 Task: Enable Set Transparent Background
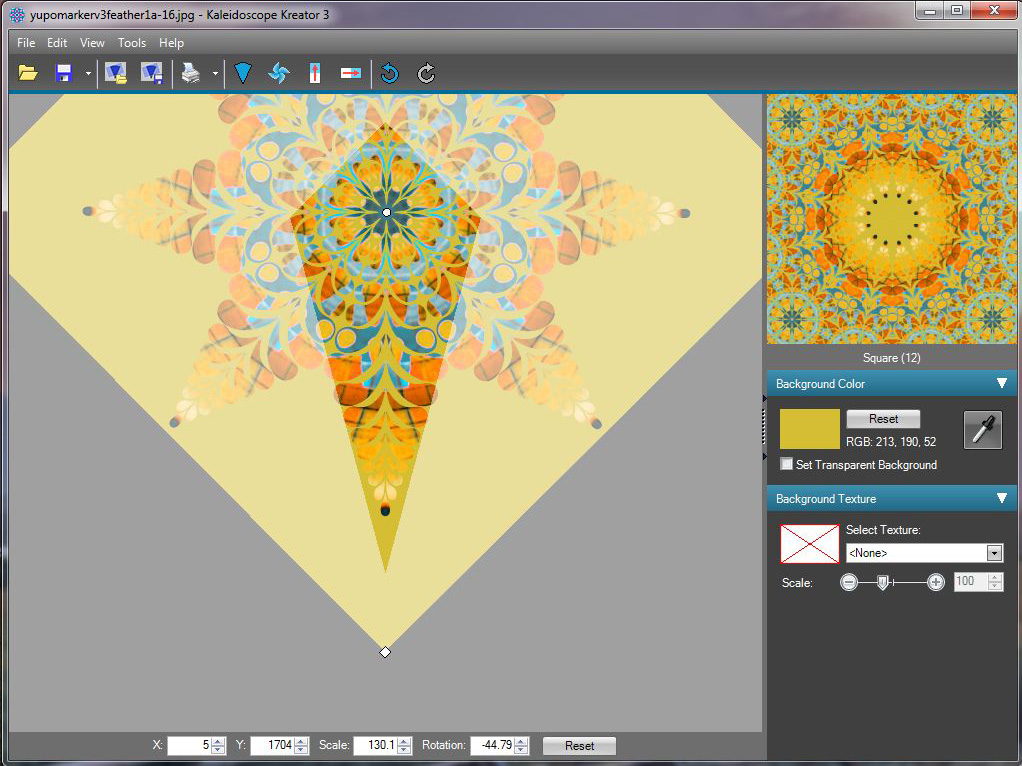click(787, 464)
